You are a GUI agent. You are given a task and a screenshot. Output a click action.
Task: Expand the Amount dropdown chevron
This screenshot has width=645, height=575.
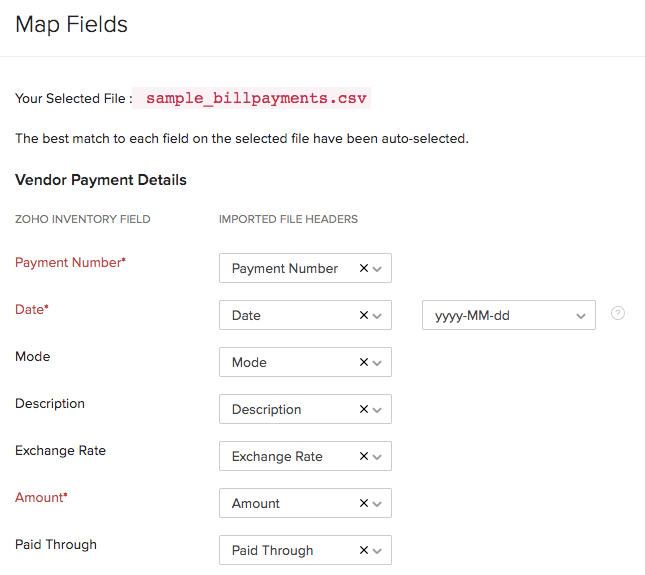tap(378, 504)
